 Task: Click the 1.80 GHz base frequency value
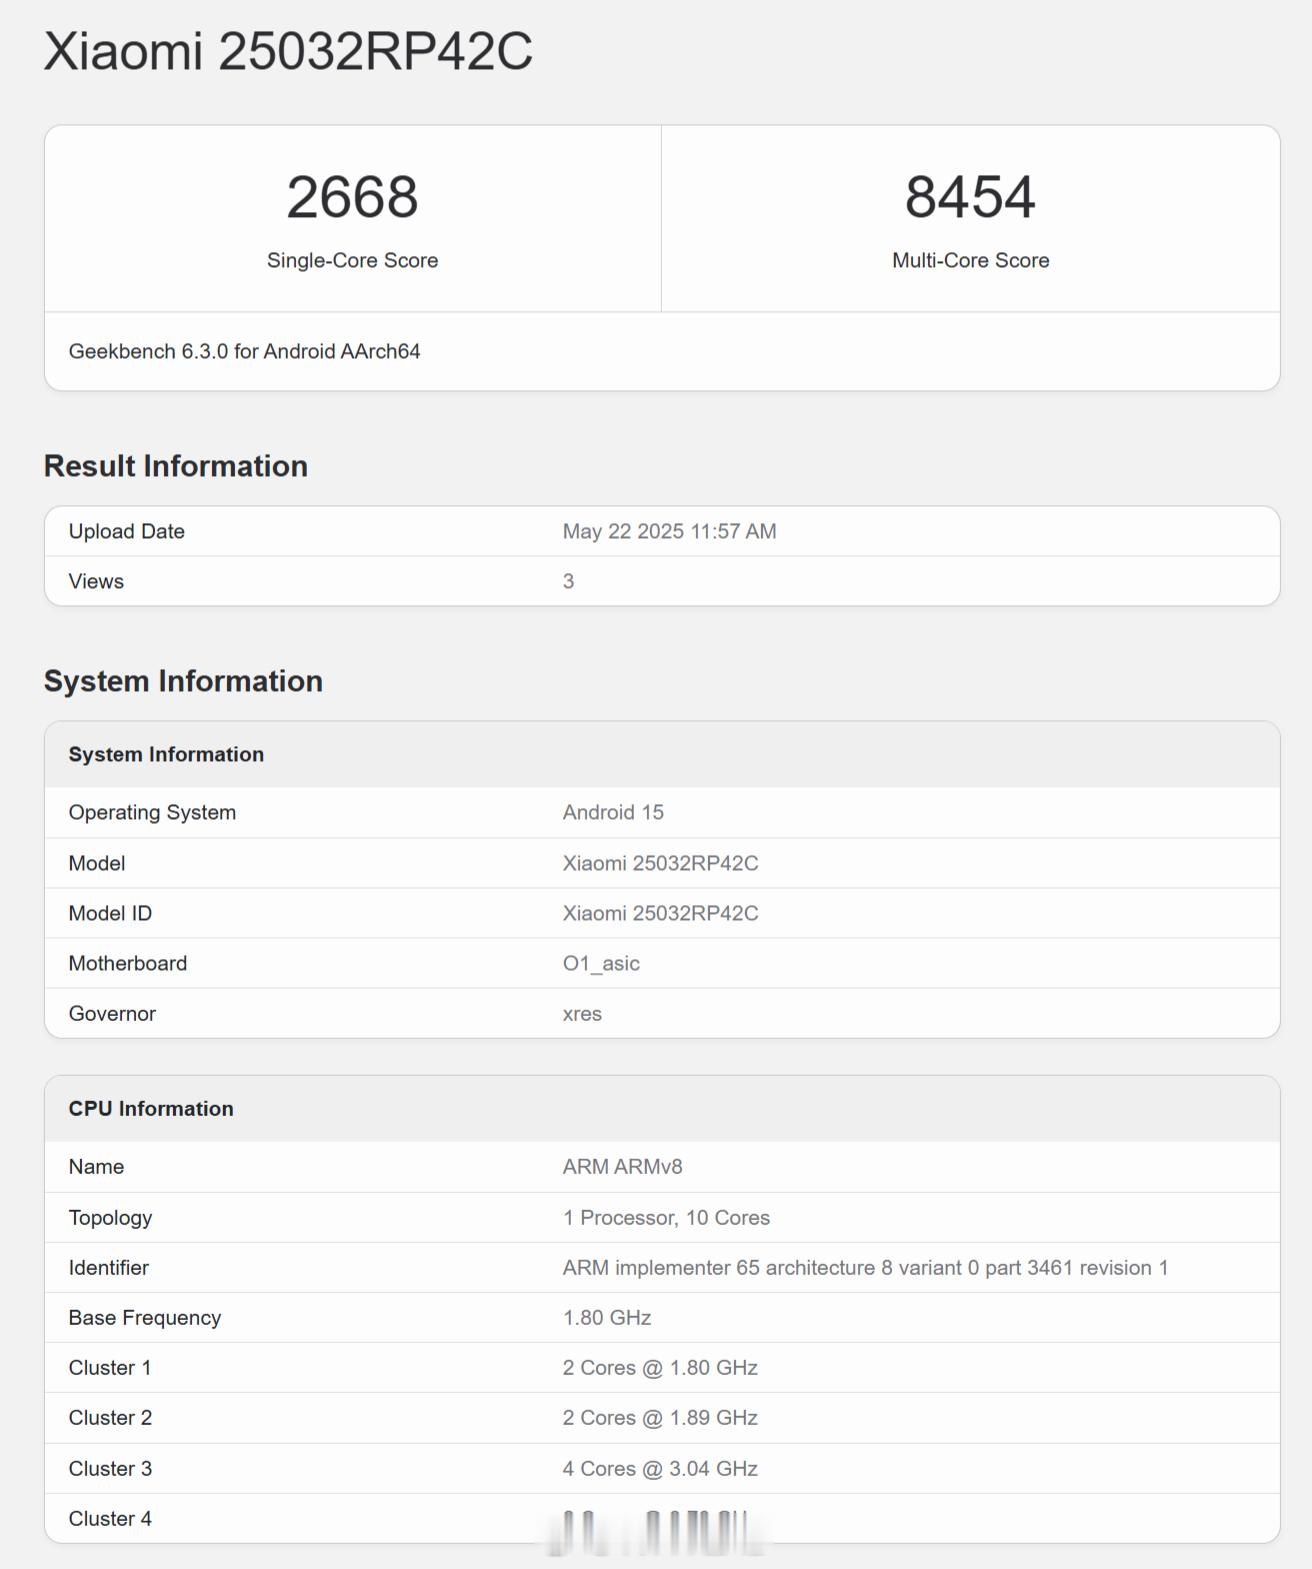tap(607, 1317)
